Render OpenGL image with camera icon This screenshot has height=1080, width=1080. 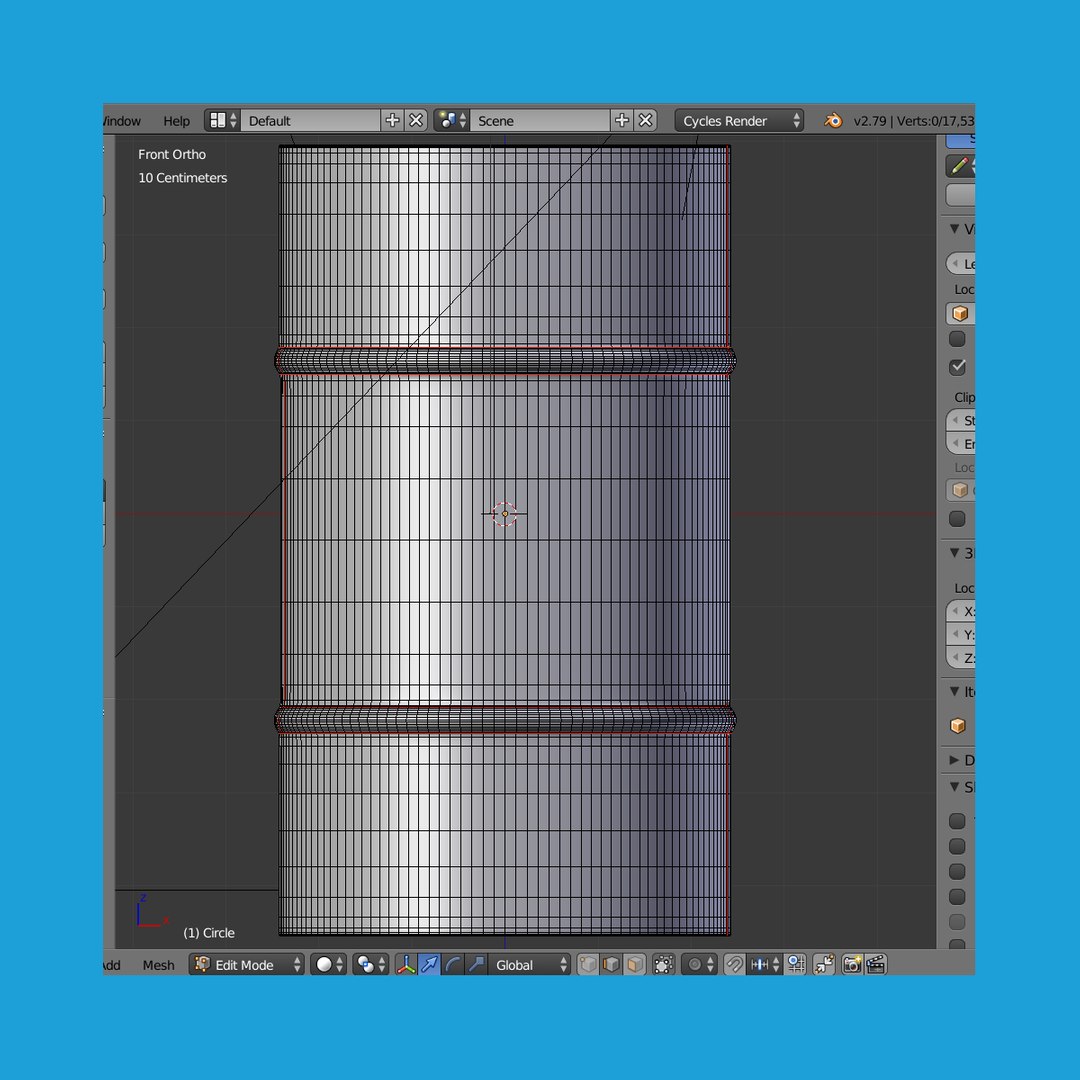[x=852, y=964]
